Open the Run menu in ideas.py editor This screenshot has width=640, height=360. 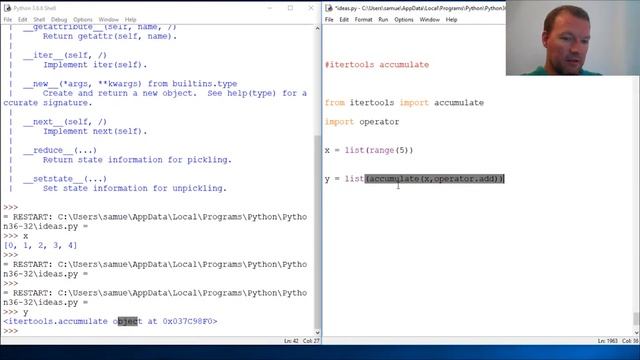click(x=383, y=20)
